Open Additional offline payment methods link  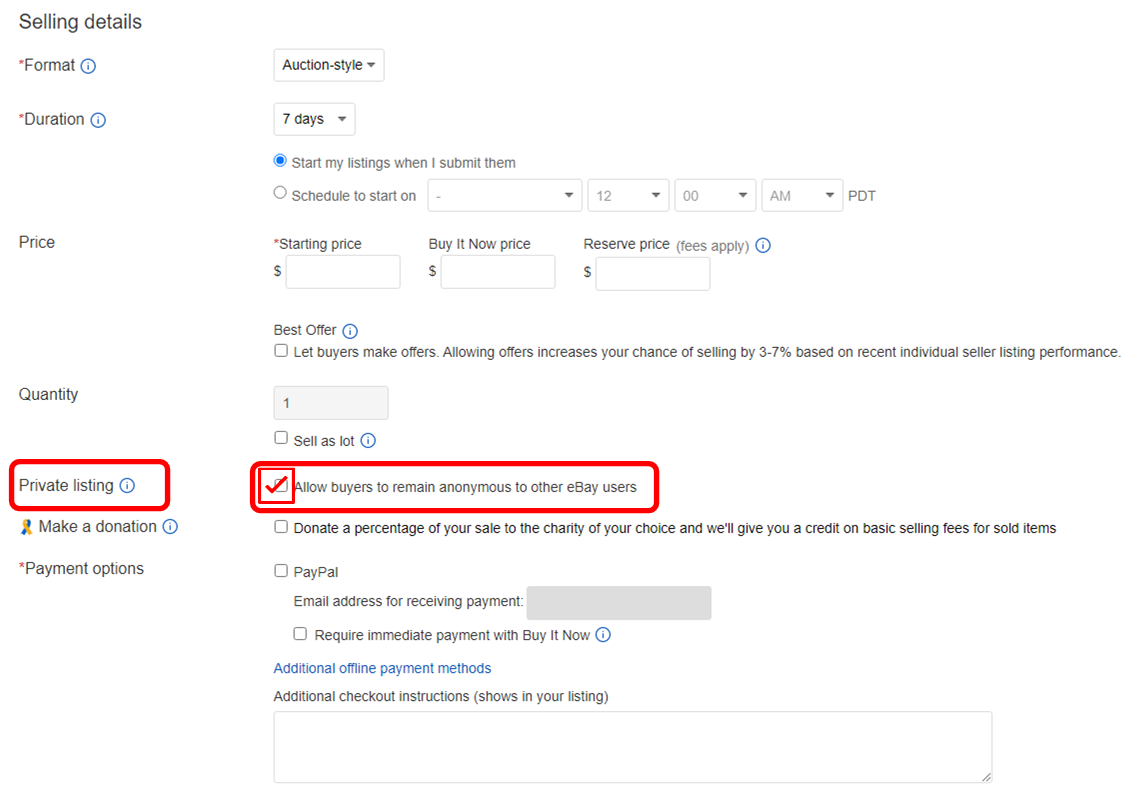382,668
